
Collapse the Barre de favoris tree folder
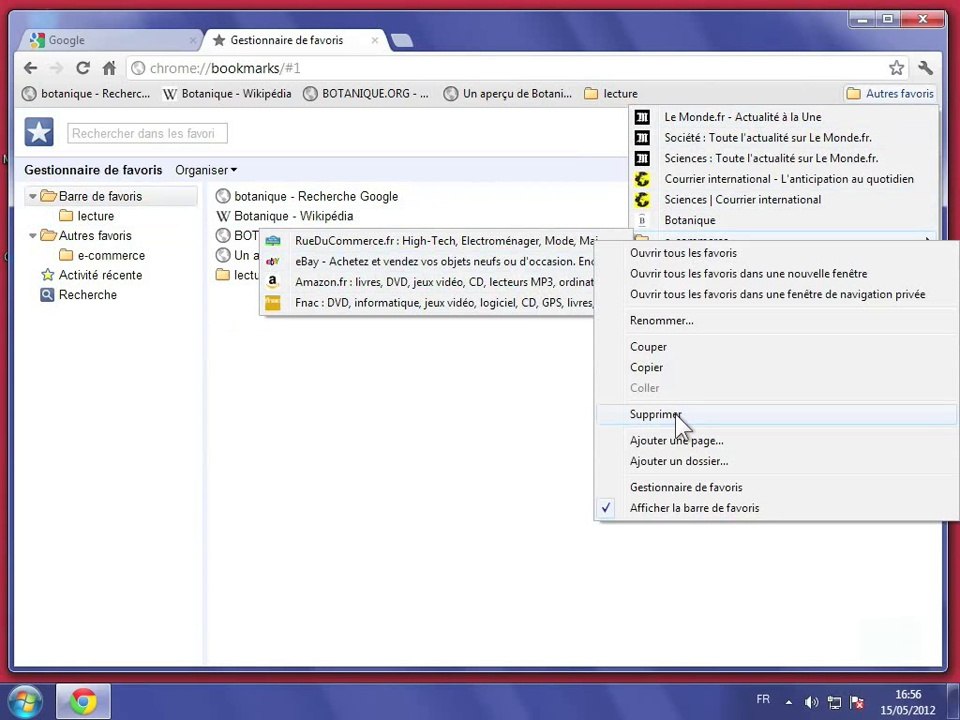[32, 197]
